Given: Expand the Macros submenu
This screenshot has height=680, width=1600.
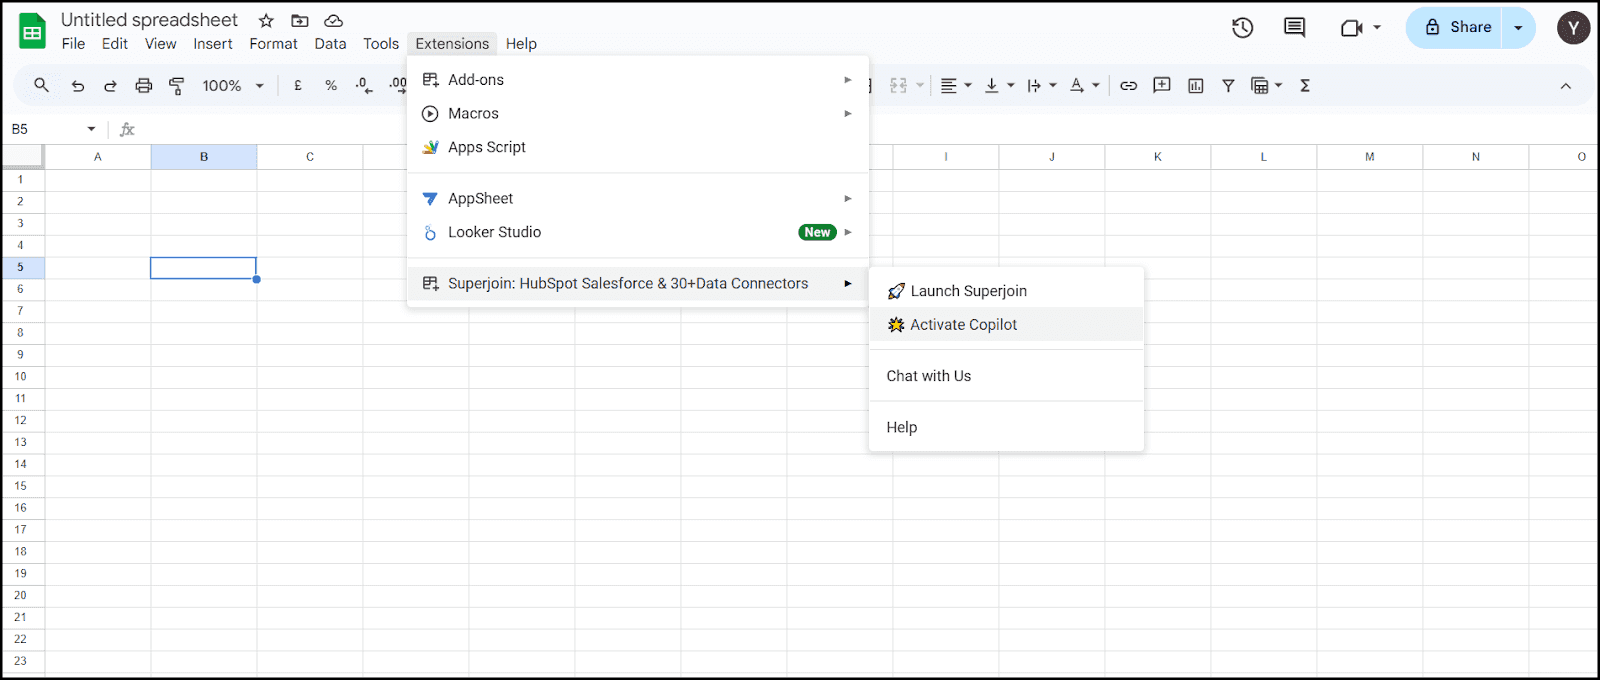Looking at the screenshot, I should click(638, 113).
